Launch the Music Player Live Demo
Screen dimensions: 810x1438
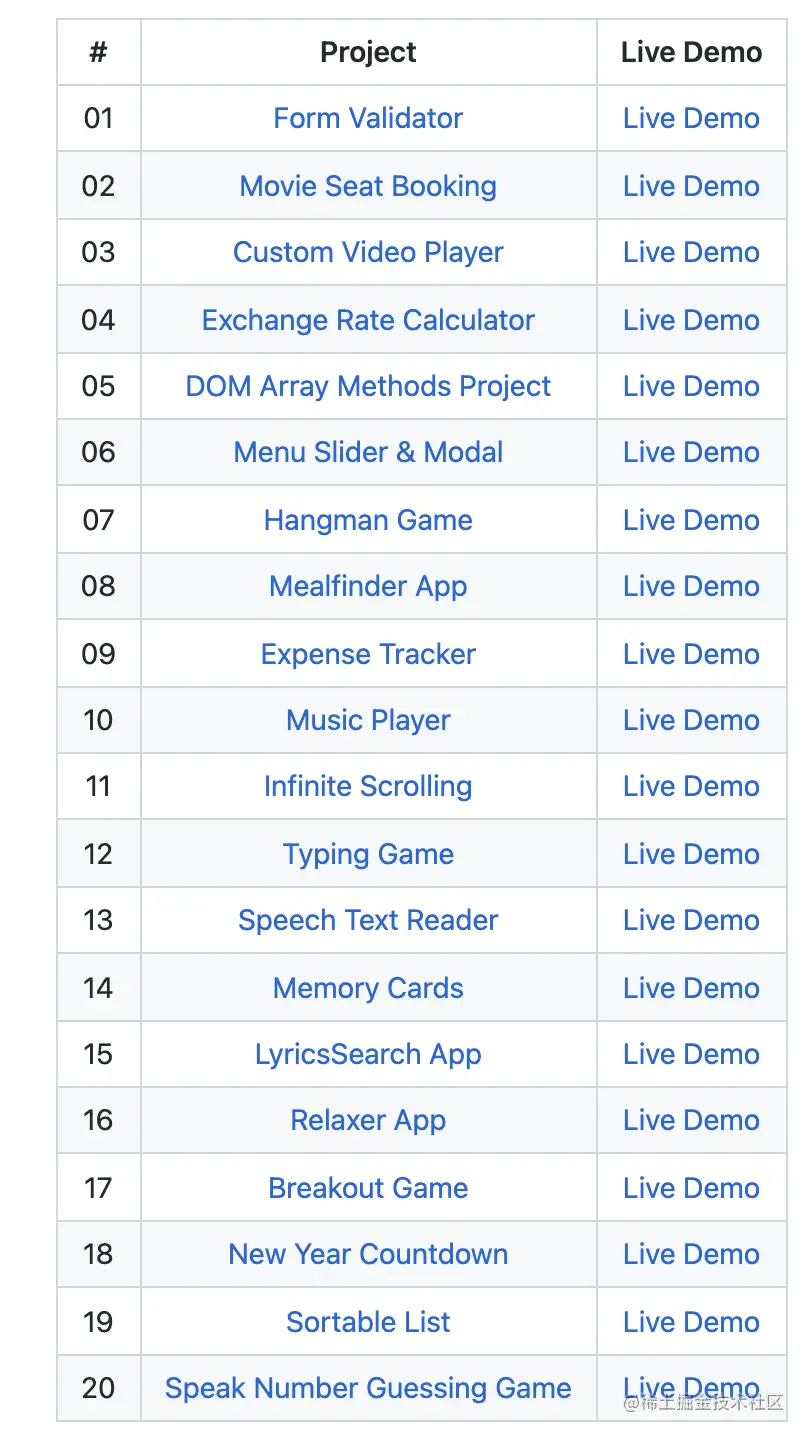(x=691, y=720)
